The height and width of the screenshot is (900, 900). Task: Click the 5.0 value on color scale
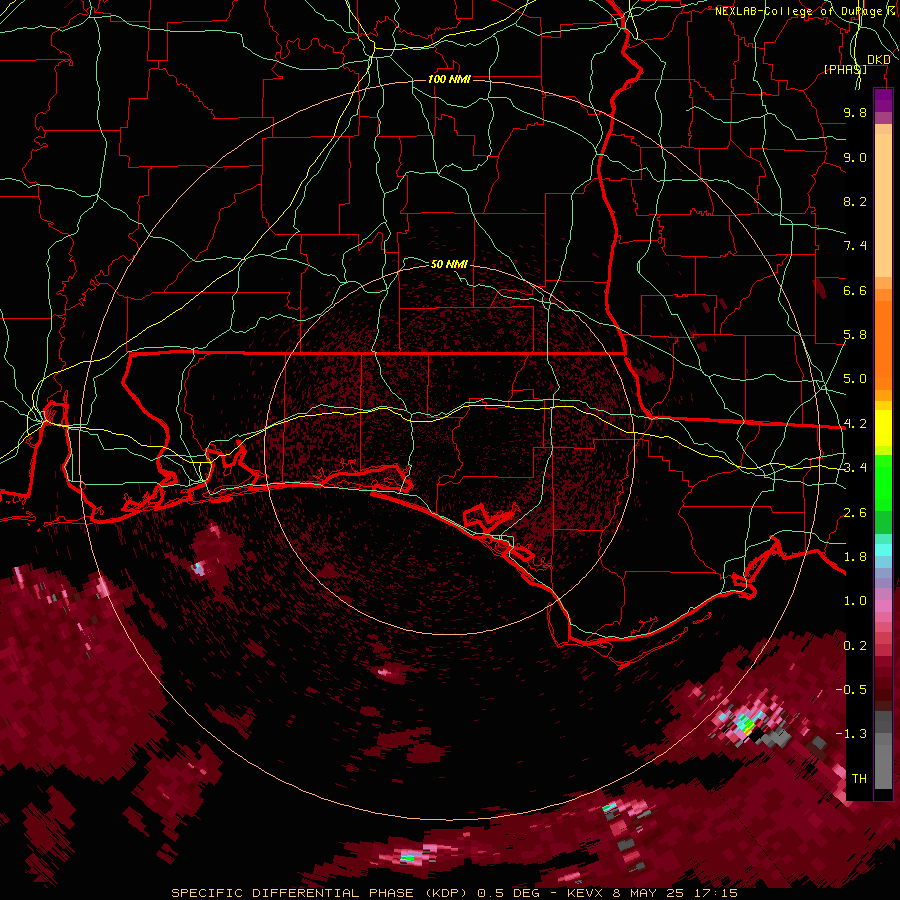click(x=855, y=379)
